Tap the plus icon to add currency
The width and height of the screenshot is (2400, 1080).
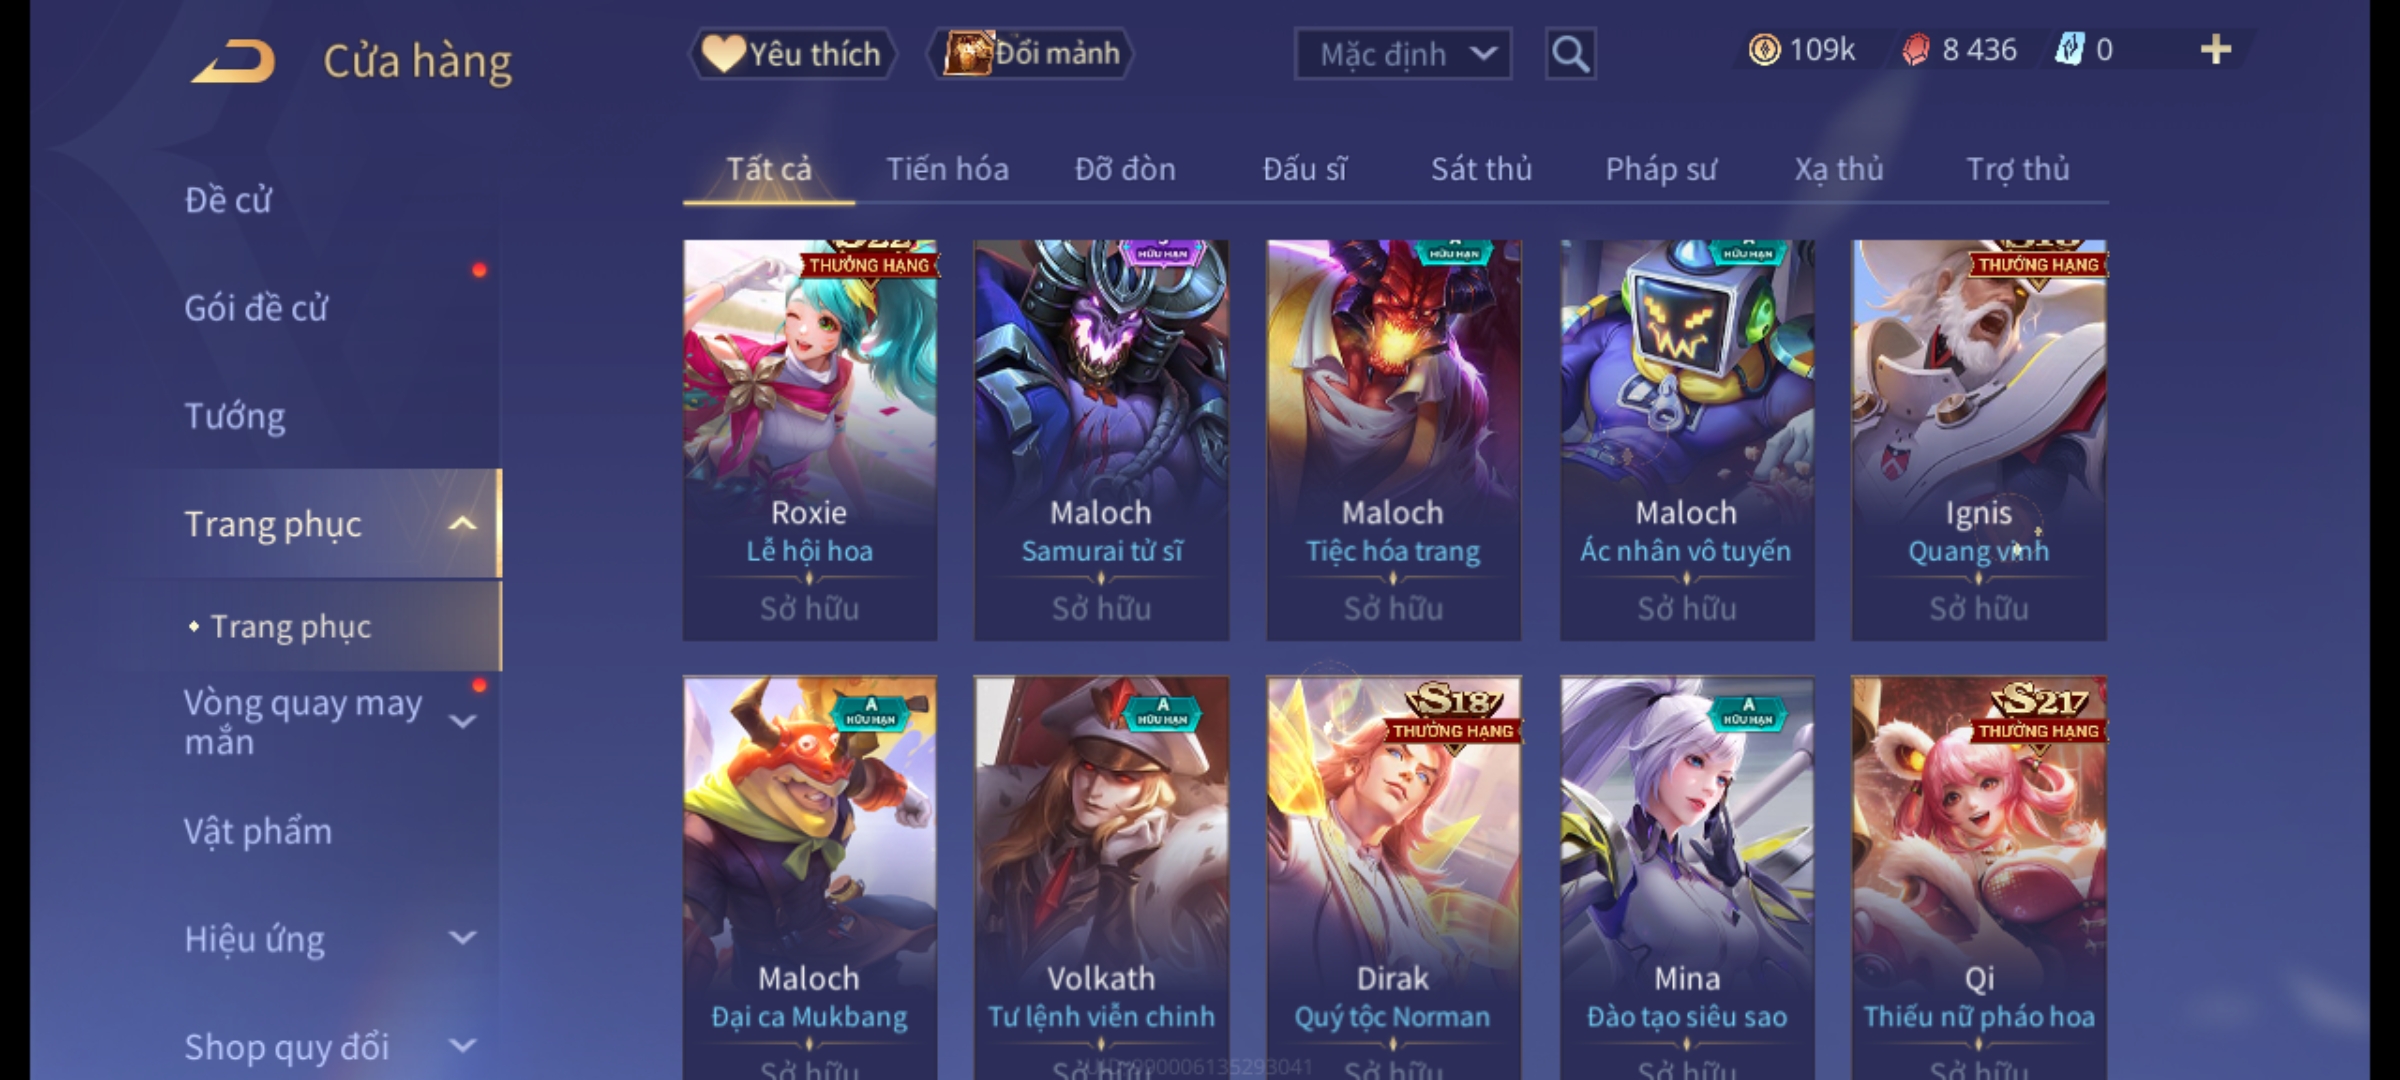pyautogui.click(x=2216, y=50)
